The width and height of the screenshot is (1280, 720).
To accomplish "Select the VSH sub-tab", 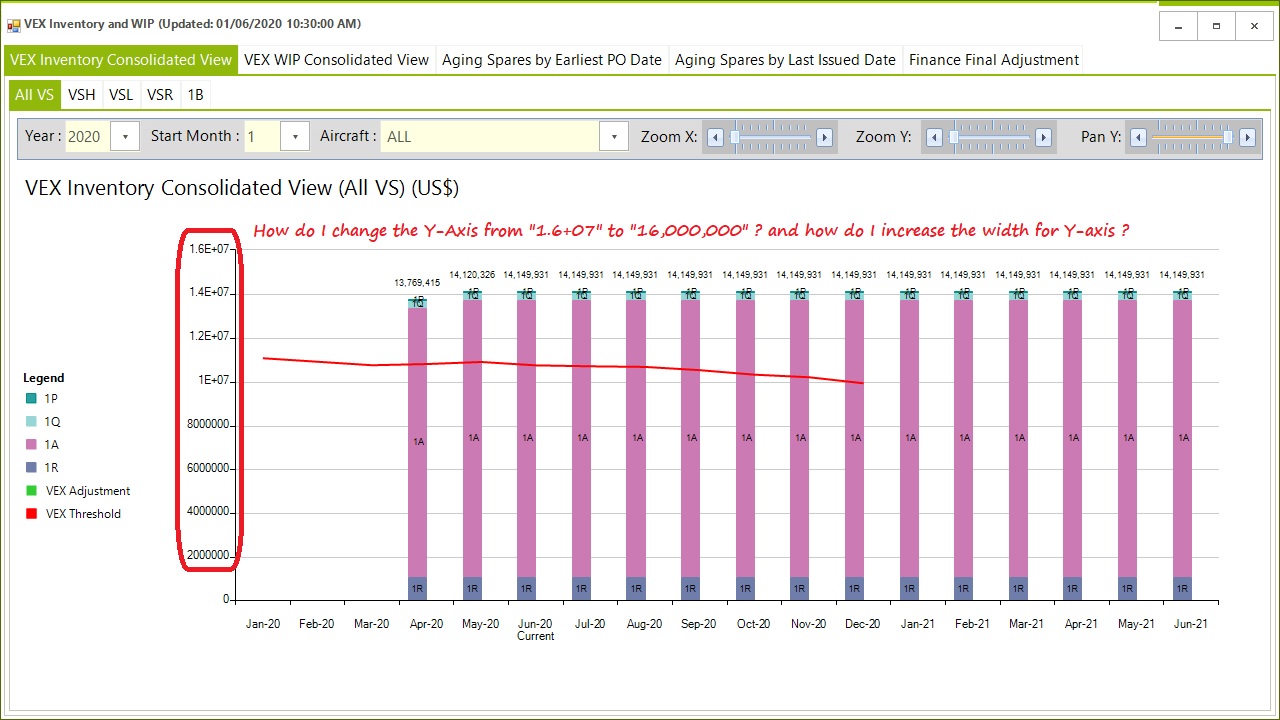I will pos(82,95).
